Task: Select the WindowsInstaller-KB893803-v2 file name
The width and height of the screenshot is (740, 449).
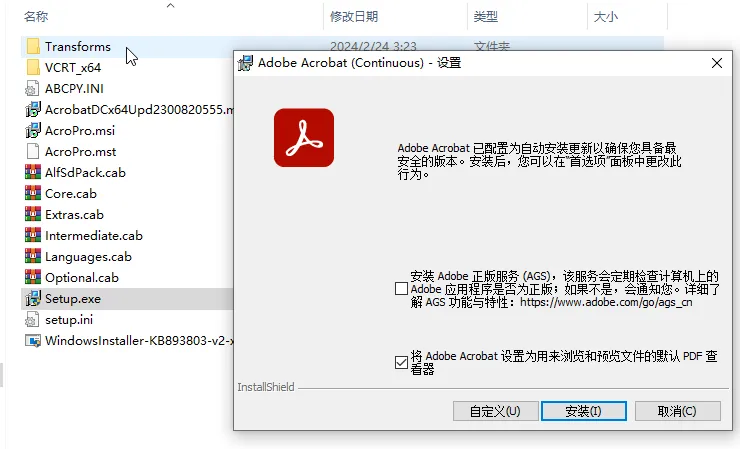Action: tap(139, 341)
